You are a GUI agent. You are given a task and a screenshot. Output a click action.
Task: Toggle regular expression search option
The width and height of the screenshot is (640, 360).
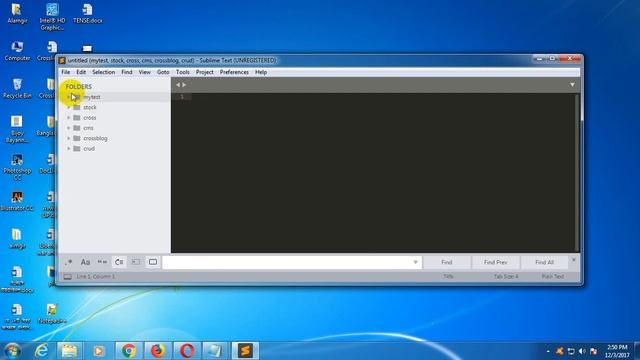(68, 262)
